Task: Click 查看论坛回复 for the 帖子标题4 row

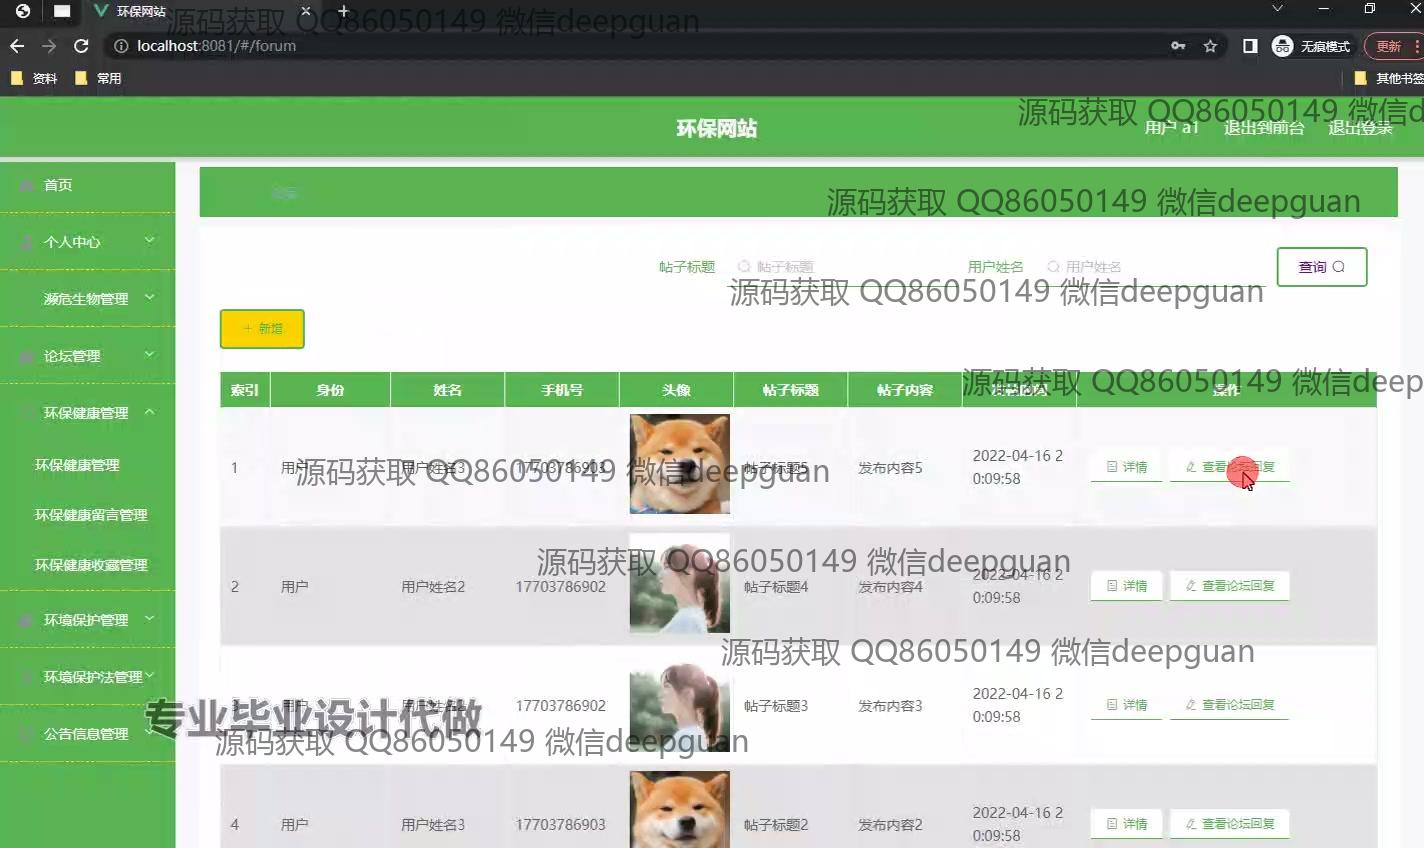Action: 1230,586
